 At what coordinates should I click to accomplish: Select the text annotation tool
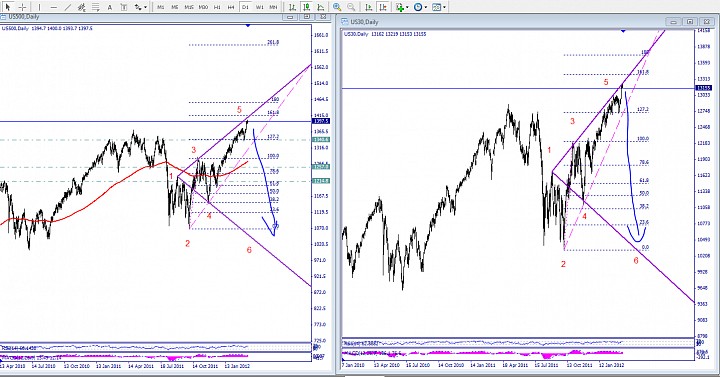[110, 7]
